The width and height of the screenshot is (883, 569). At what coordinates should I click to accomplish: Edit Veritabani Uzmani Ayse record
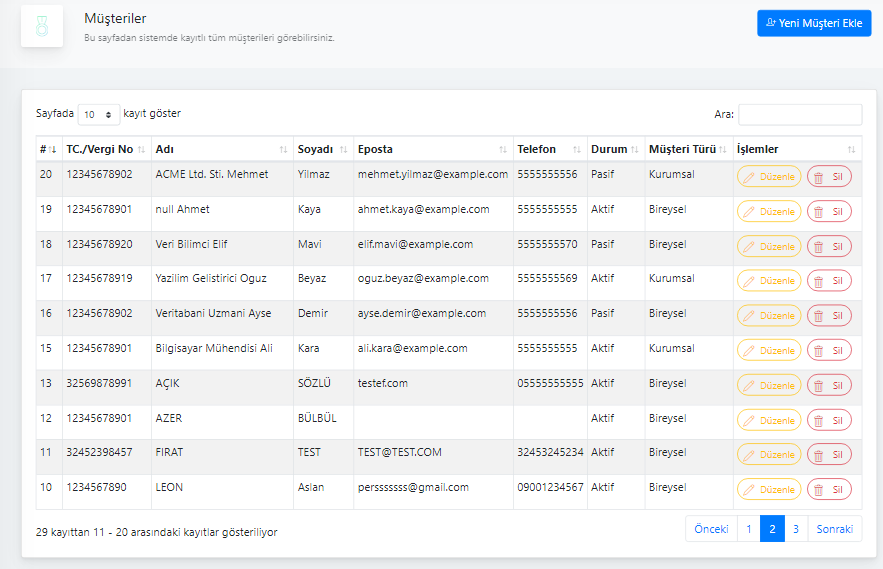point(769,315)
